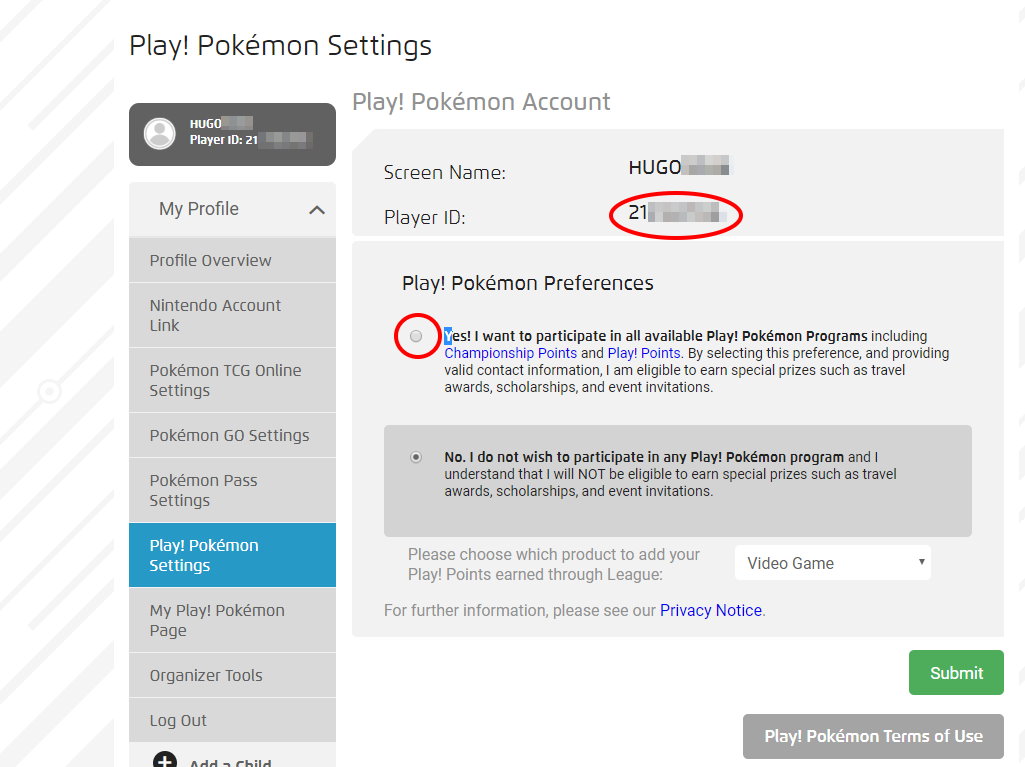This screenshot has height=767, width=1025.
Task: Open My Play! Pokémon Page
Action: [217, 620]
